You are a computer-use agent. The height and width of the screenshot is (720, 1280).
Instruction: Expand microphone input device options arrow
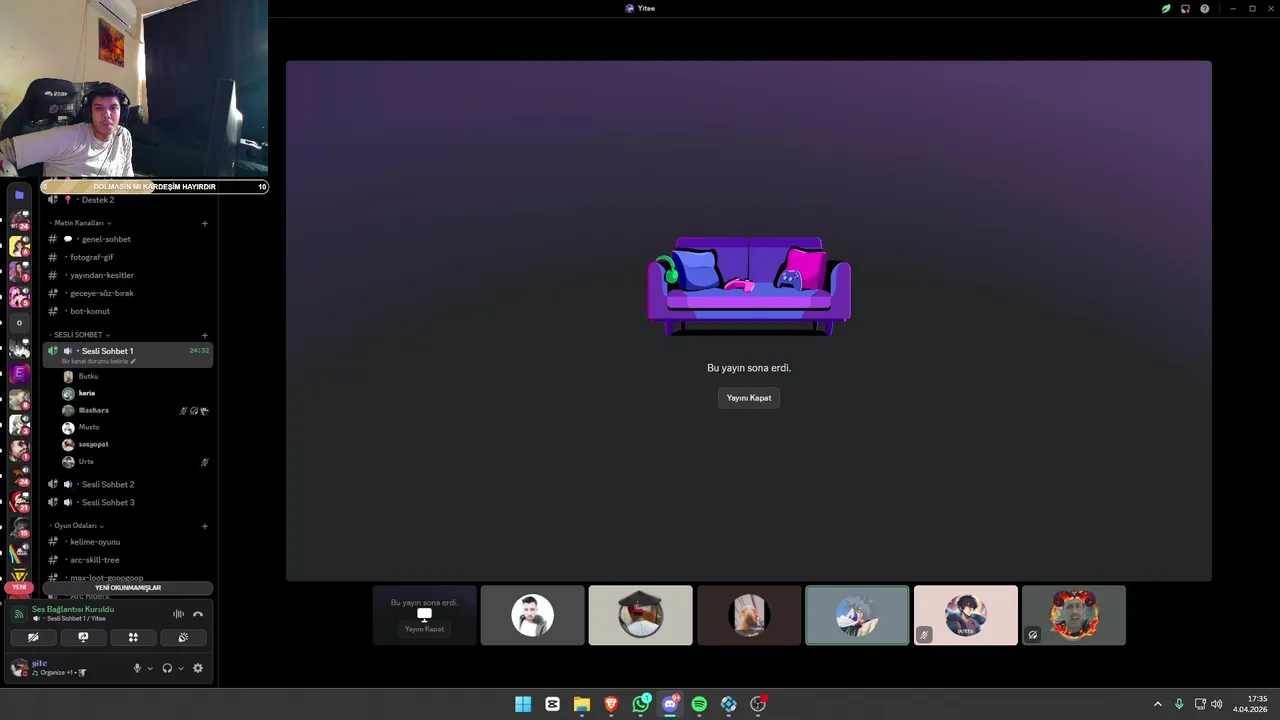pos(150,668)
